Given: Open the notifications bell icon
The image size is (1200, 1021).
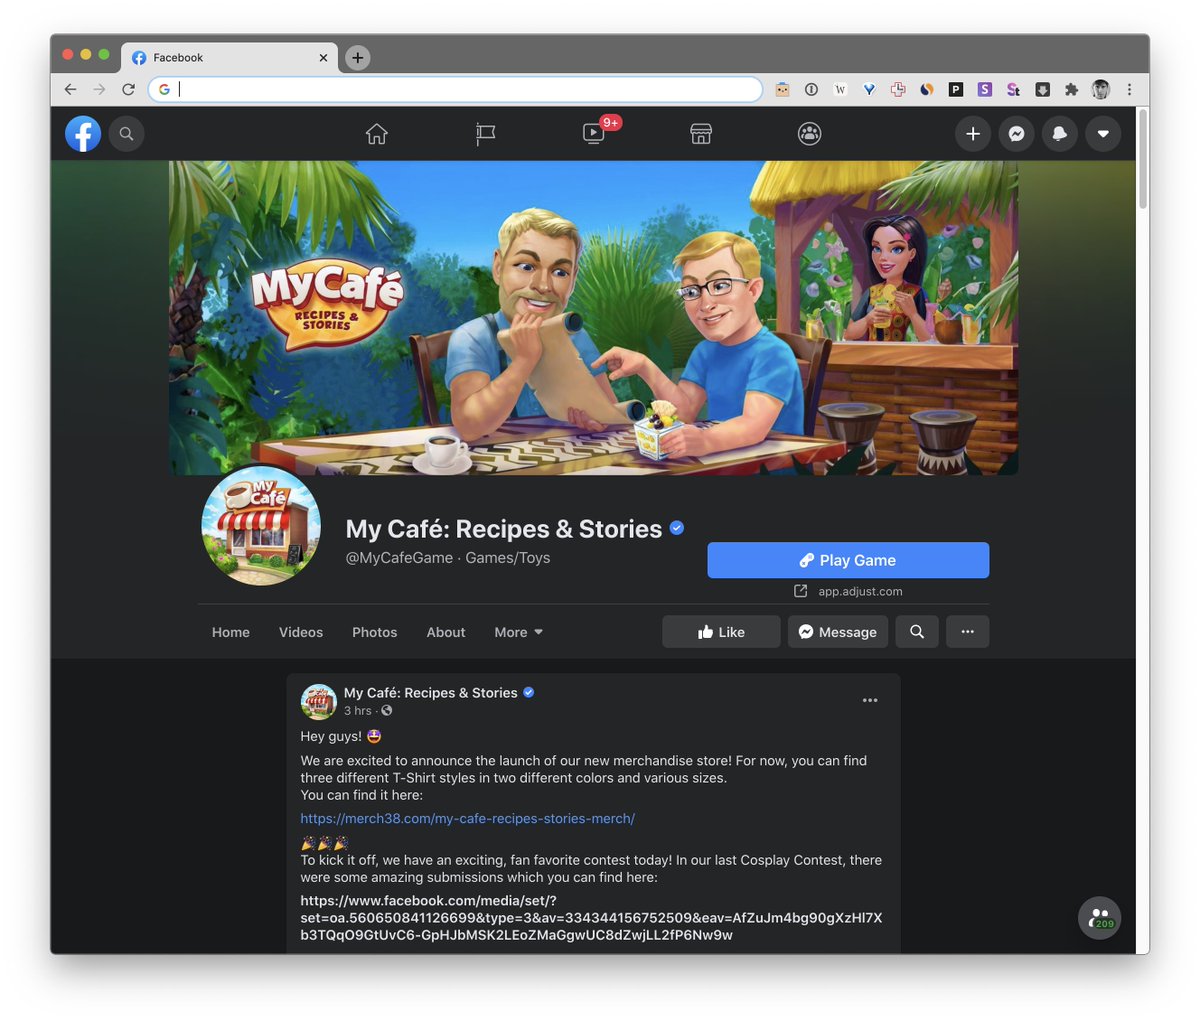Looking at the screenshot, I should pyautogui.click(x=1060, y=133).
